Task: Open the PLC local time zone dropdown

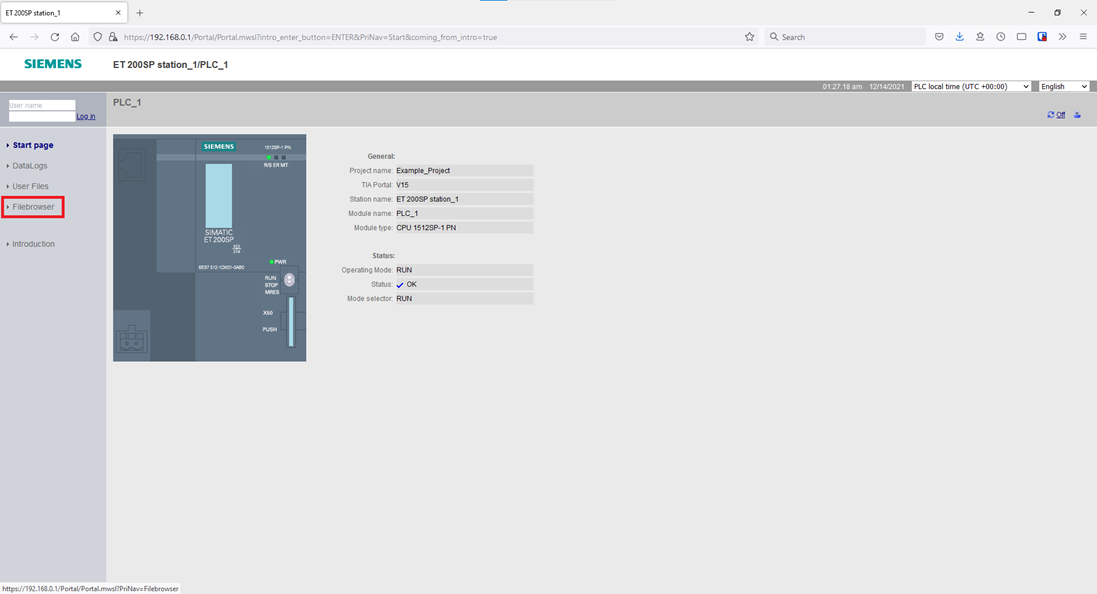Action: [970, 87]
